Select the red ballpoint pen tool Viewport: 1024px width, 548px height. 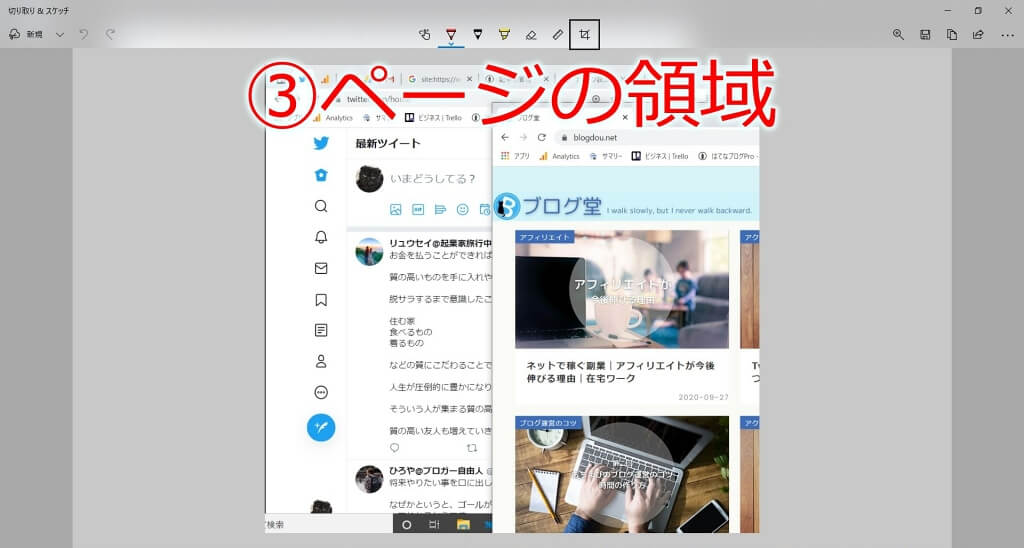point(451,35)
